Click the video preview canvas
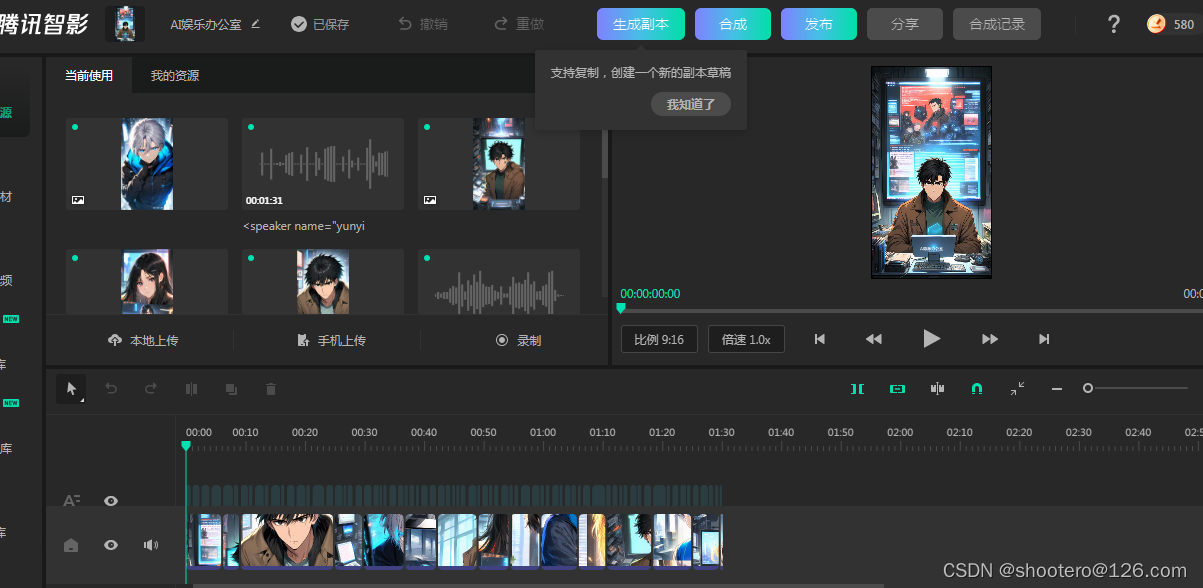 (x=931, y=172)
